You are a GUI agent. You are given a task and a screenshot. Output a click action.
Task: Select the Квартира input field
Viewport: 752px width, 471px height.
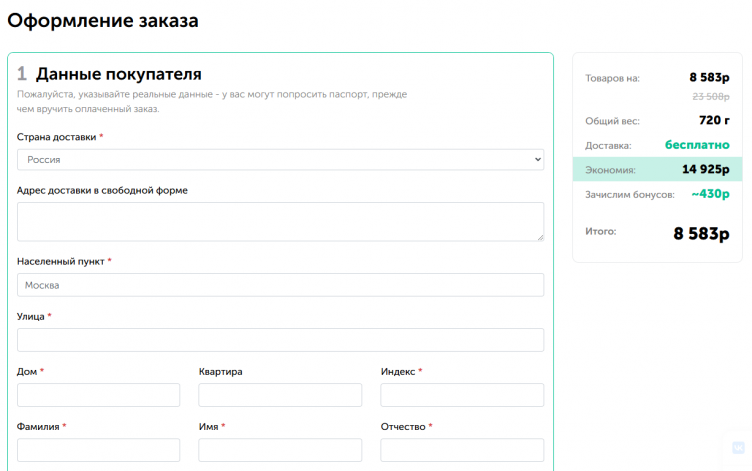280,395
